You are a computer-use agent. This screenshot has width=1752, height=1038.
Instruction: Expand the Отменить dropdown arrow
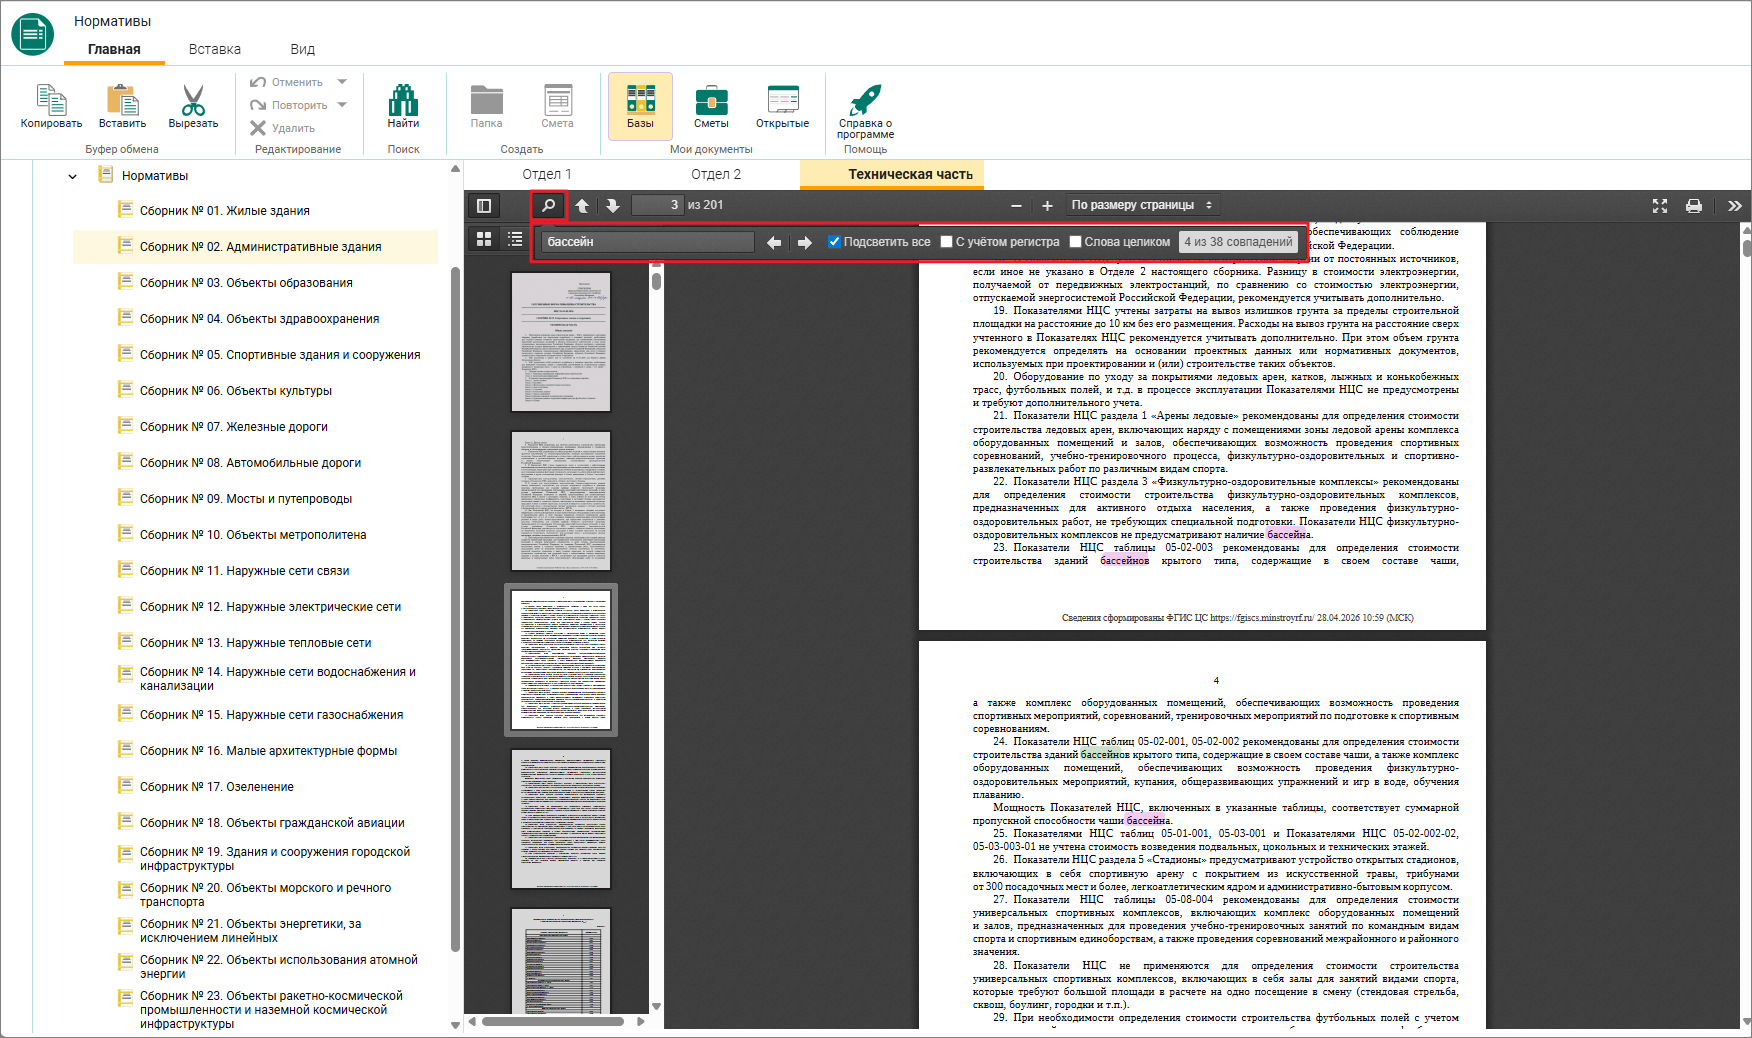pos(342,82)
